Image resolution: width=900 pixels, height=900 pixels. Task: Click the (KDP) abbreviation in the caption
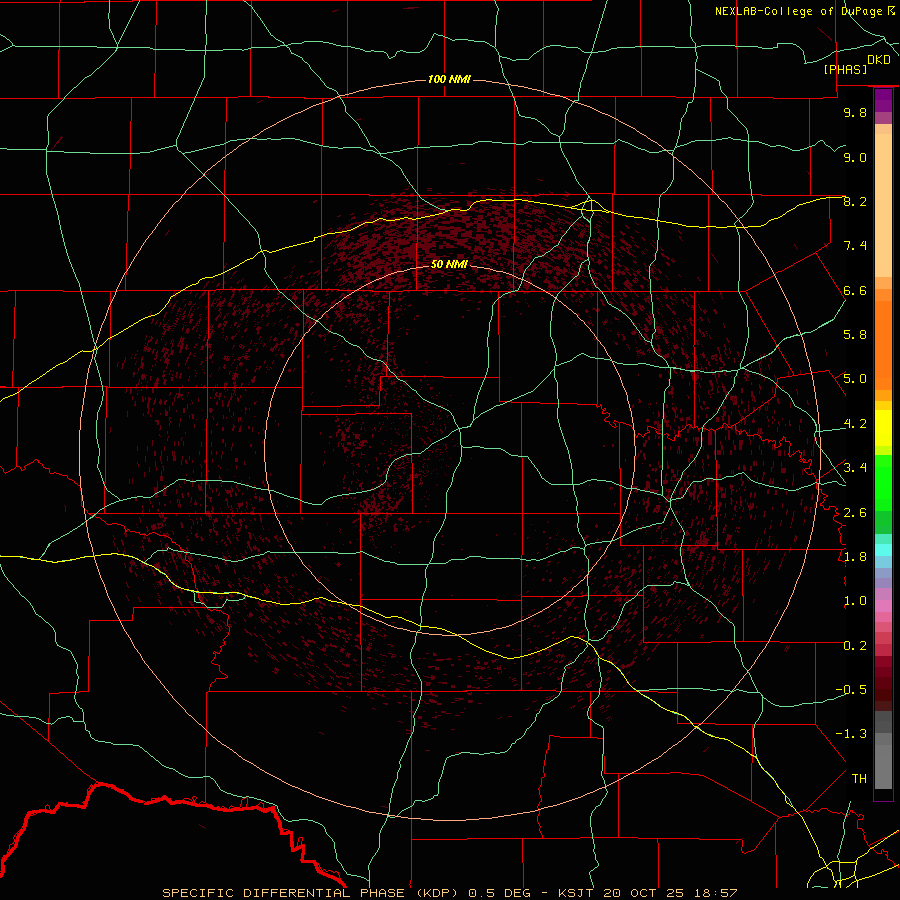tap(438, 893)
